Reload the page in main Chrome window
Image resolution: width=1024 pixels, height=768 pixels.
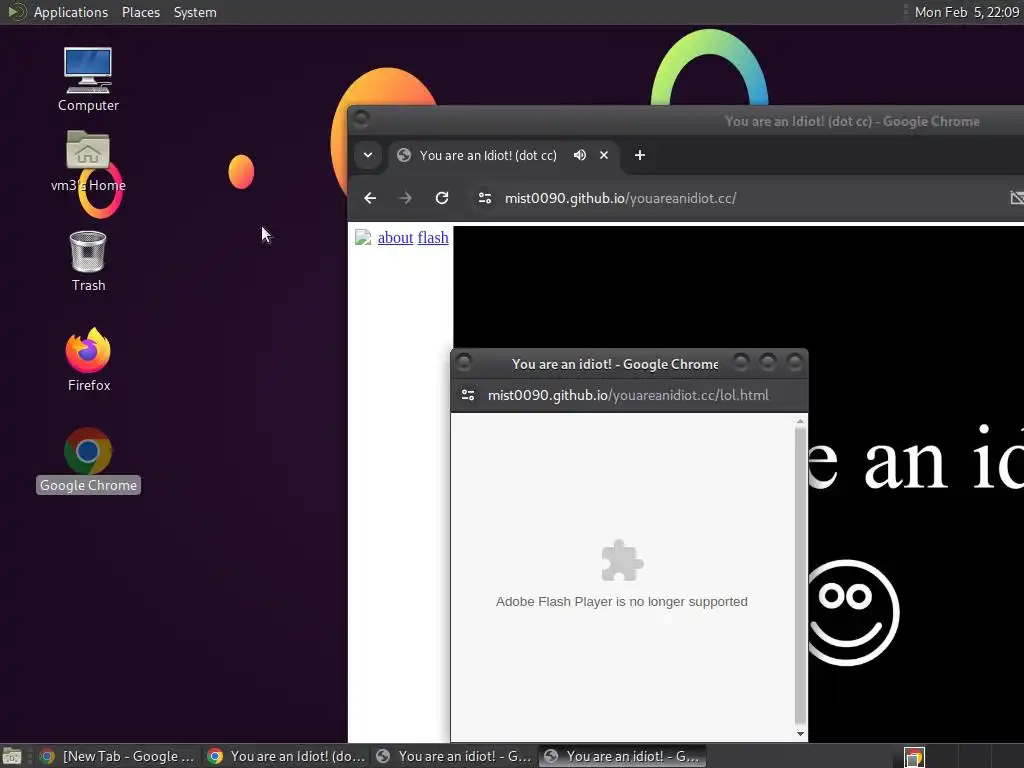(x=442, y=198)
